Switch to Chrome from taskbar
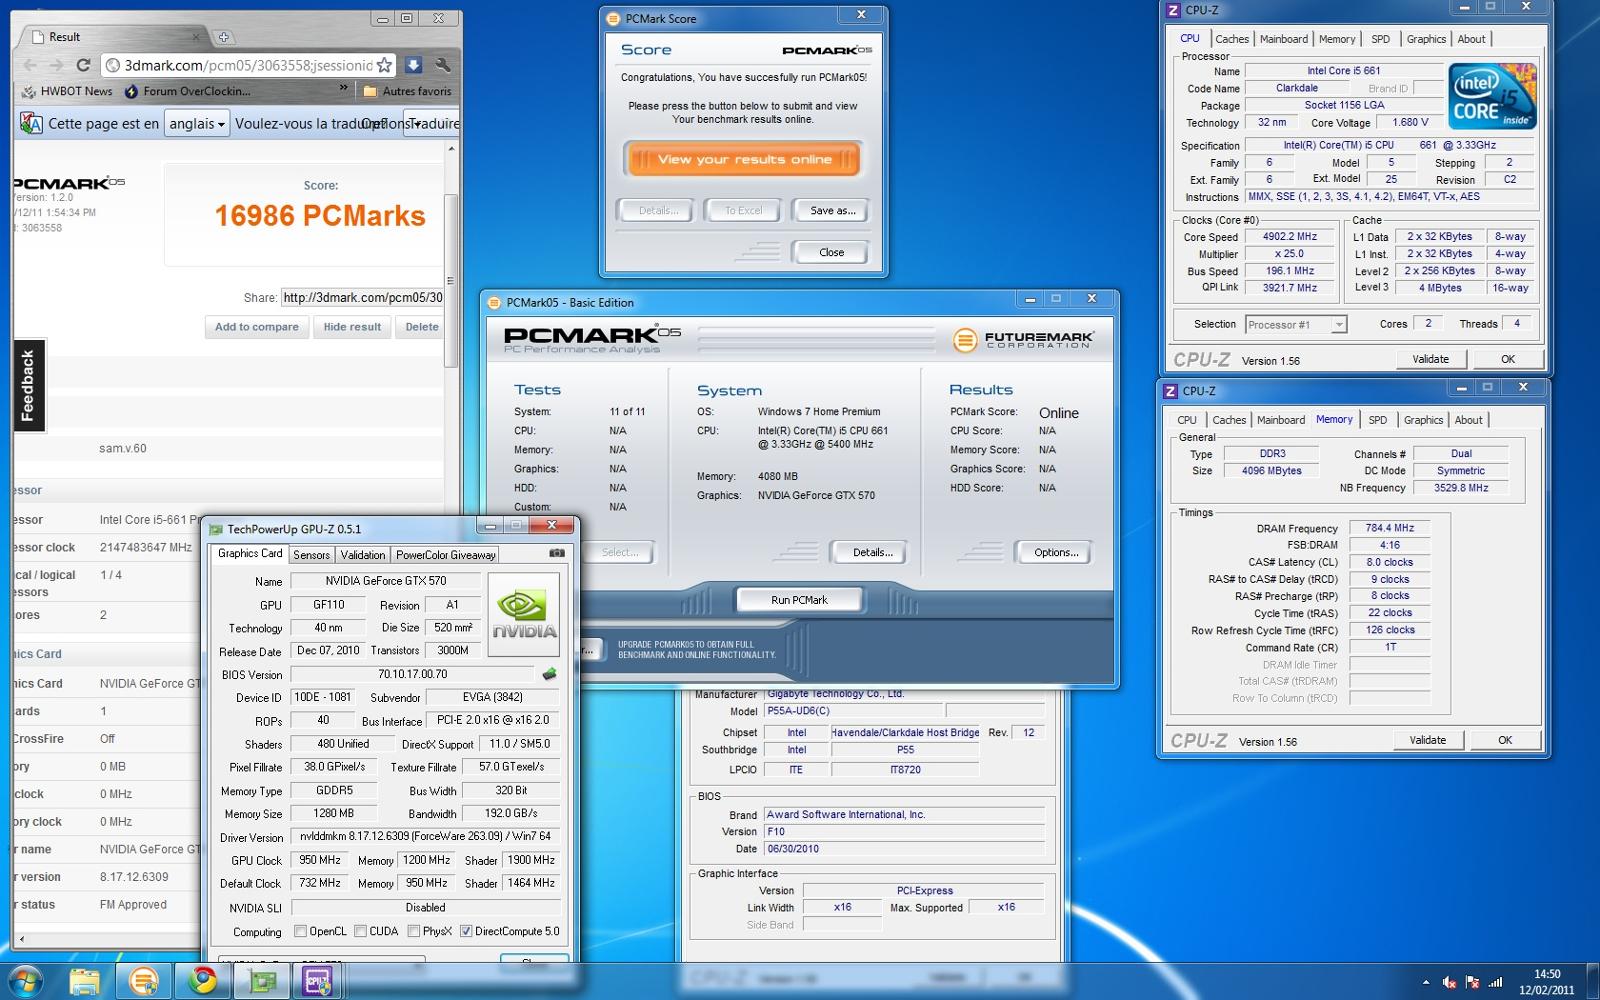This screenshot has height=1000, width=1600. 203,981
